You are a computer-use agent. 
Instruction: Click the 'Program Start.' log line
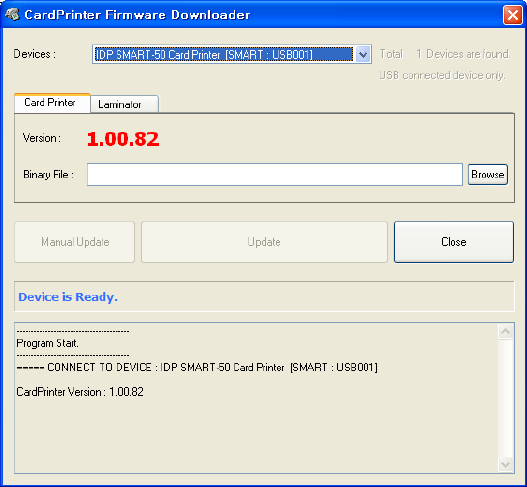47,343
